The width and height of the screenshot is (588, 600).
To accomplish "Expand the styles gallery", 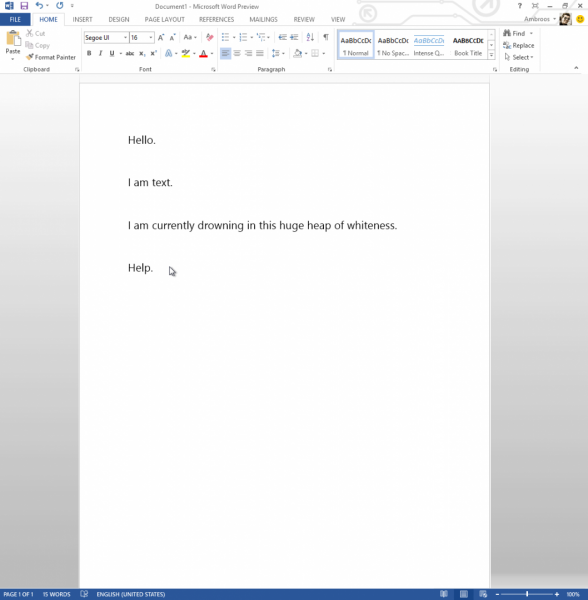I will (x=491, y=55).
